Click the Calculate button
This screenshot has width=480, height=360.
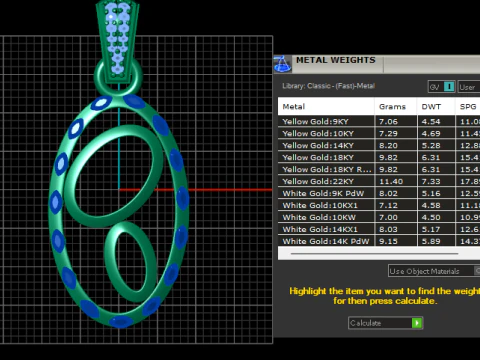point(385,323)
